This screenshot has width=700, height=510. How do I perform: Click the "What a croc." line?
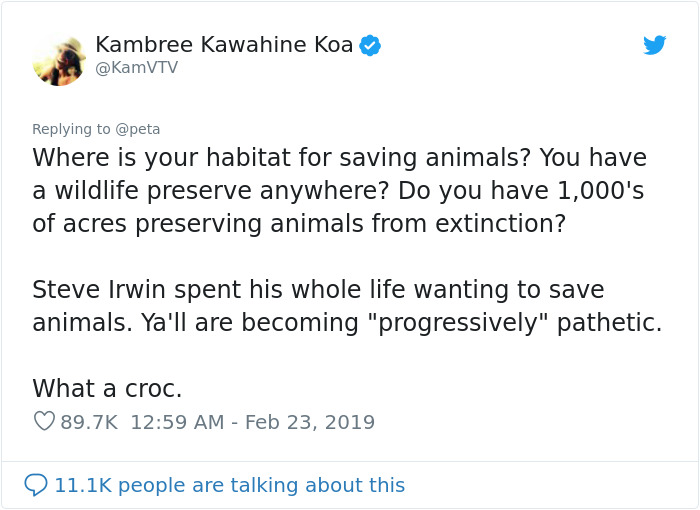[107, 388]
